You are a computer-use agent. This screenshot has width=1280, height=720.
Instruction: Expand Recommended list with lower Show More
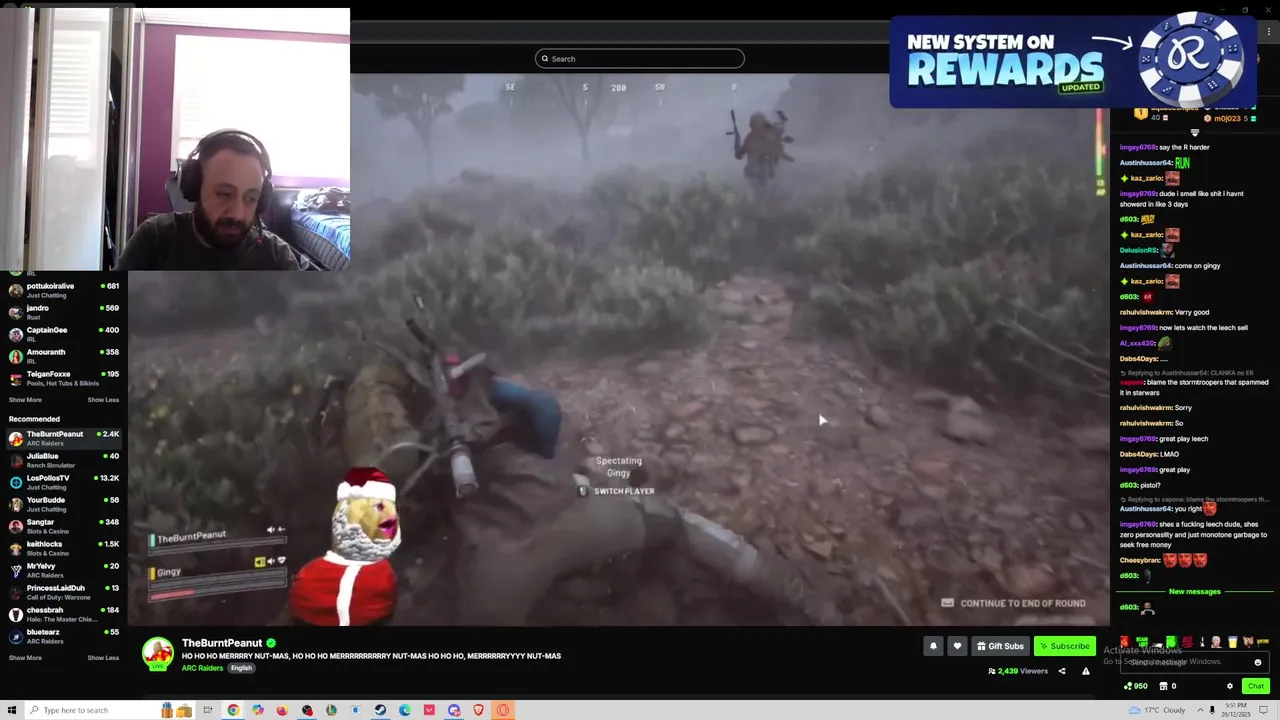pyautogui.click(x=25, y=658)
